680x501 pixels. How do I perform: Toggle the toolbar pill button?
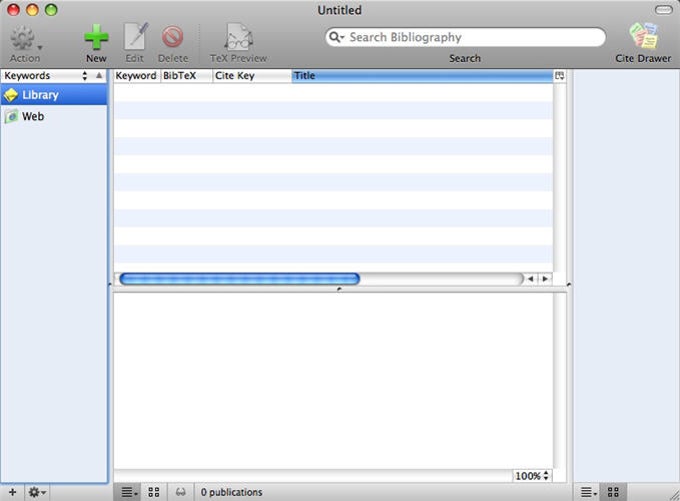click(x=664, y=10)
